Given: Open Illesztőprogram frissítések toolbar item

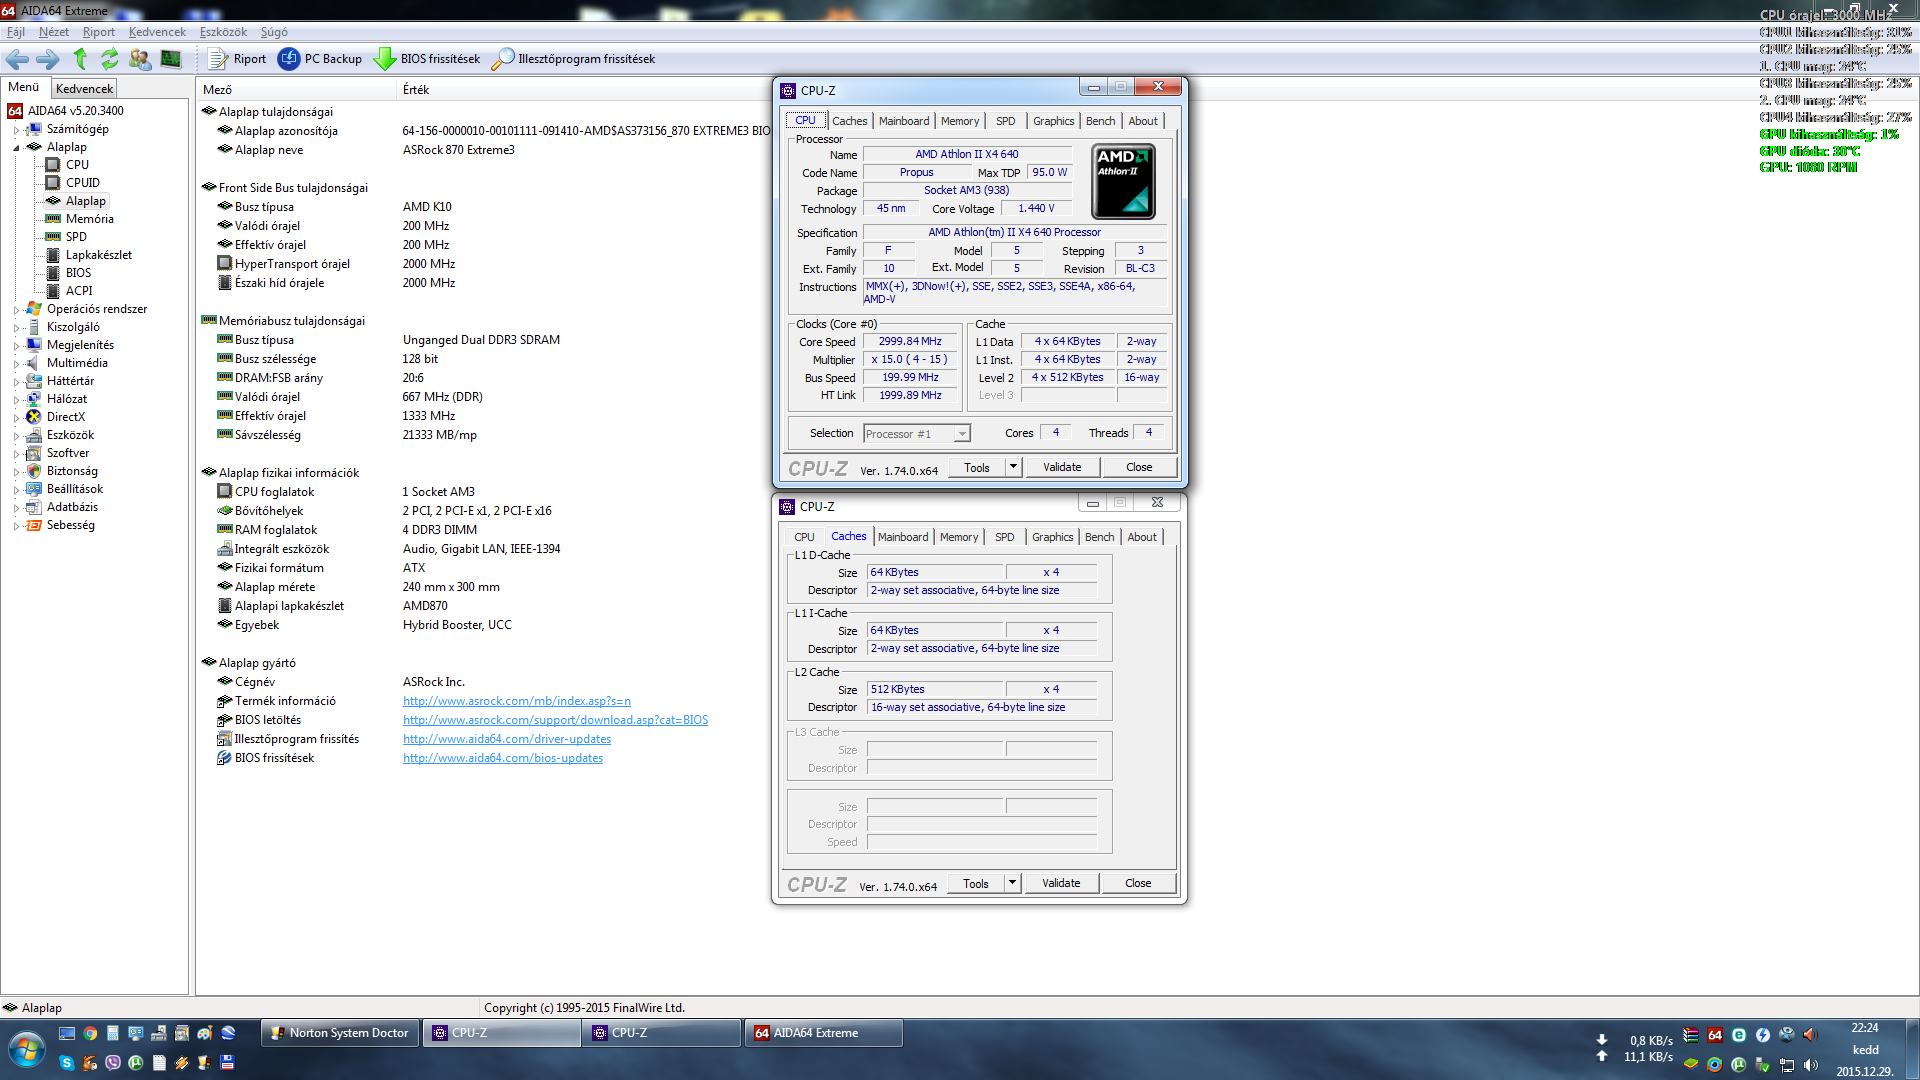Looking at the screenshot, I should [x=575, y=59].
